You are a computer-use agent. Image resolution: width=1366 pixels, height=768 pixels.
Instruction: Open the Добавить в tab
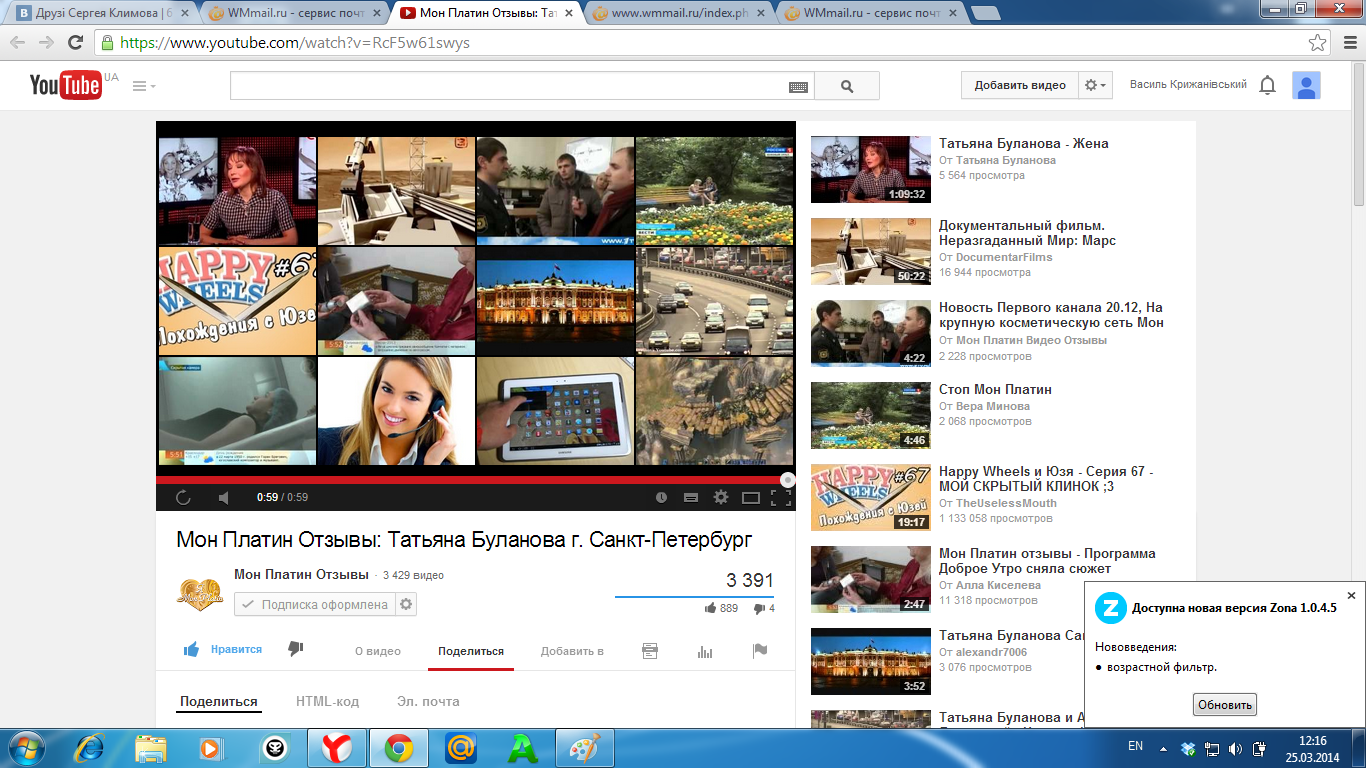point(572,651)
